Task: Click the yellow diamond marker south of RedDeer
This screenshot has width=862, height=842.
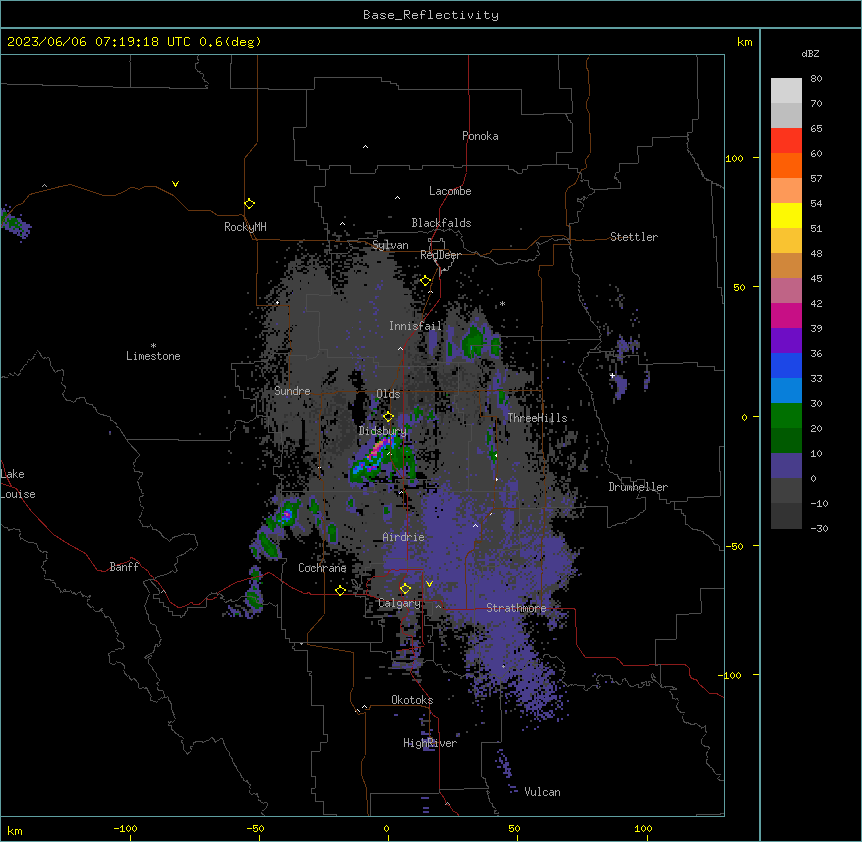Action: [426, 281]
